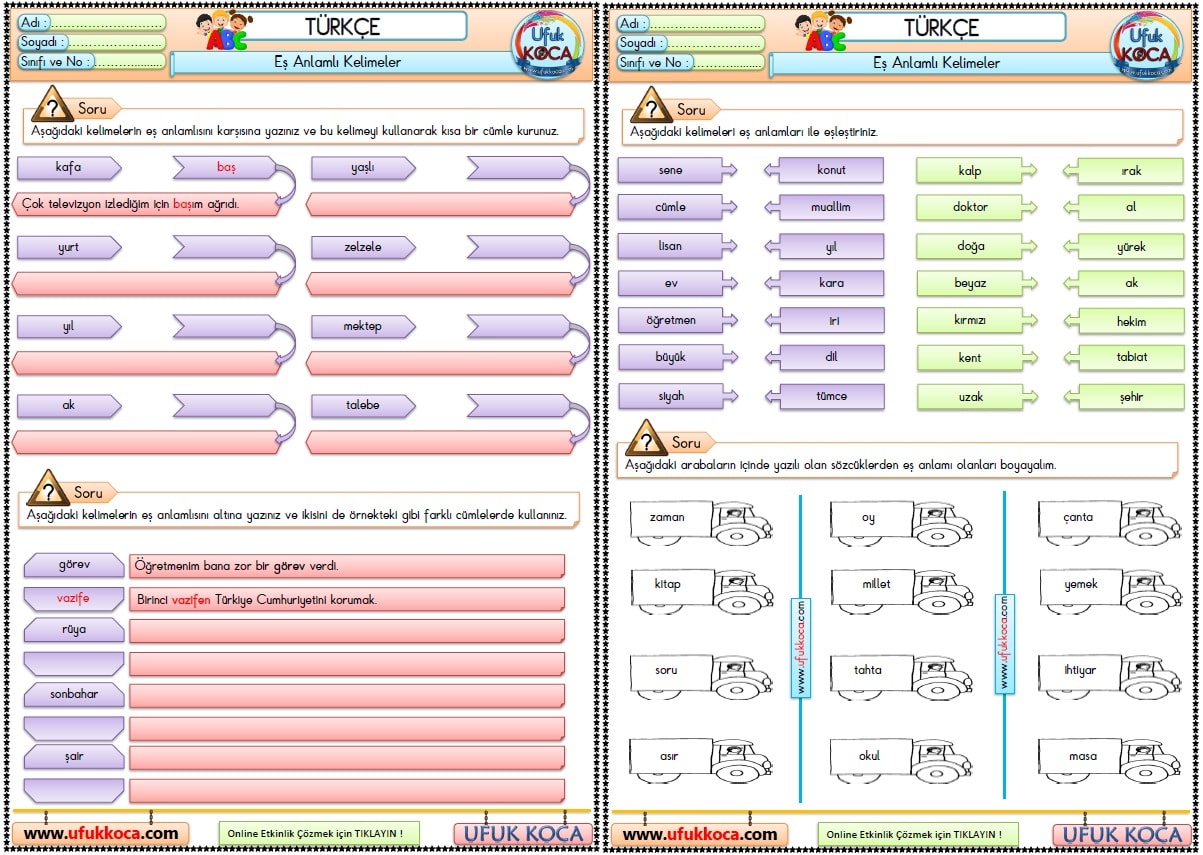Viewport: 1203px width, 855px height.
Task: Select the green answer box tabiat
Action: [1124, 357]
